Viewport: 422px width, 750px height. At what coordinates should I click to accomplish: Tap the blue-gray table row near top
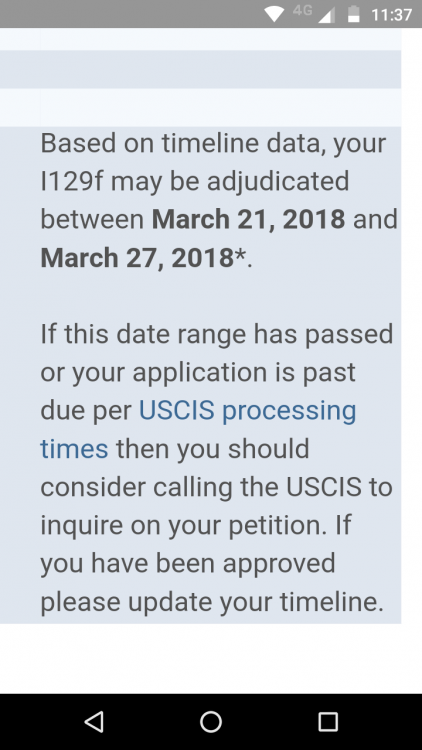point(200,69)
